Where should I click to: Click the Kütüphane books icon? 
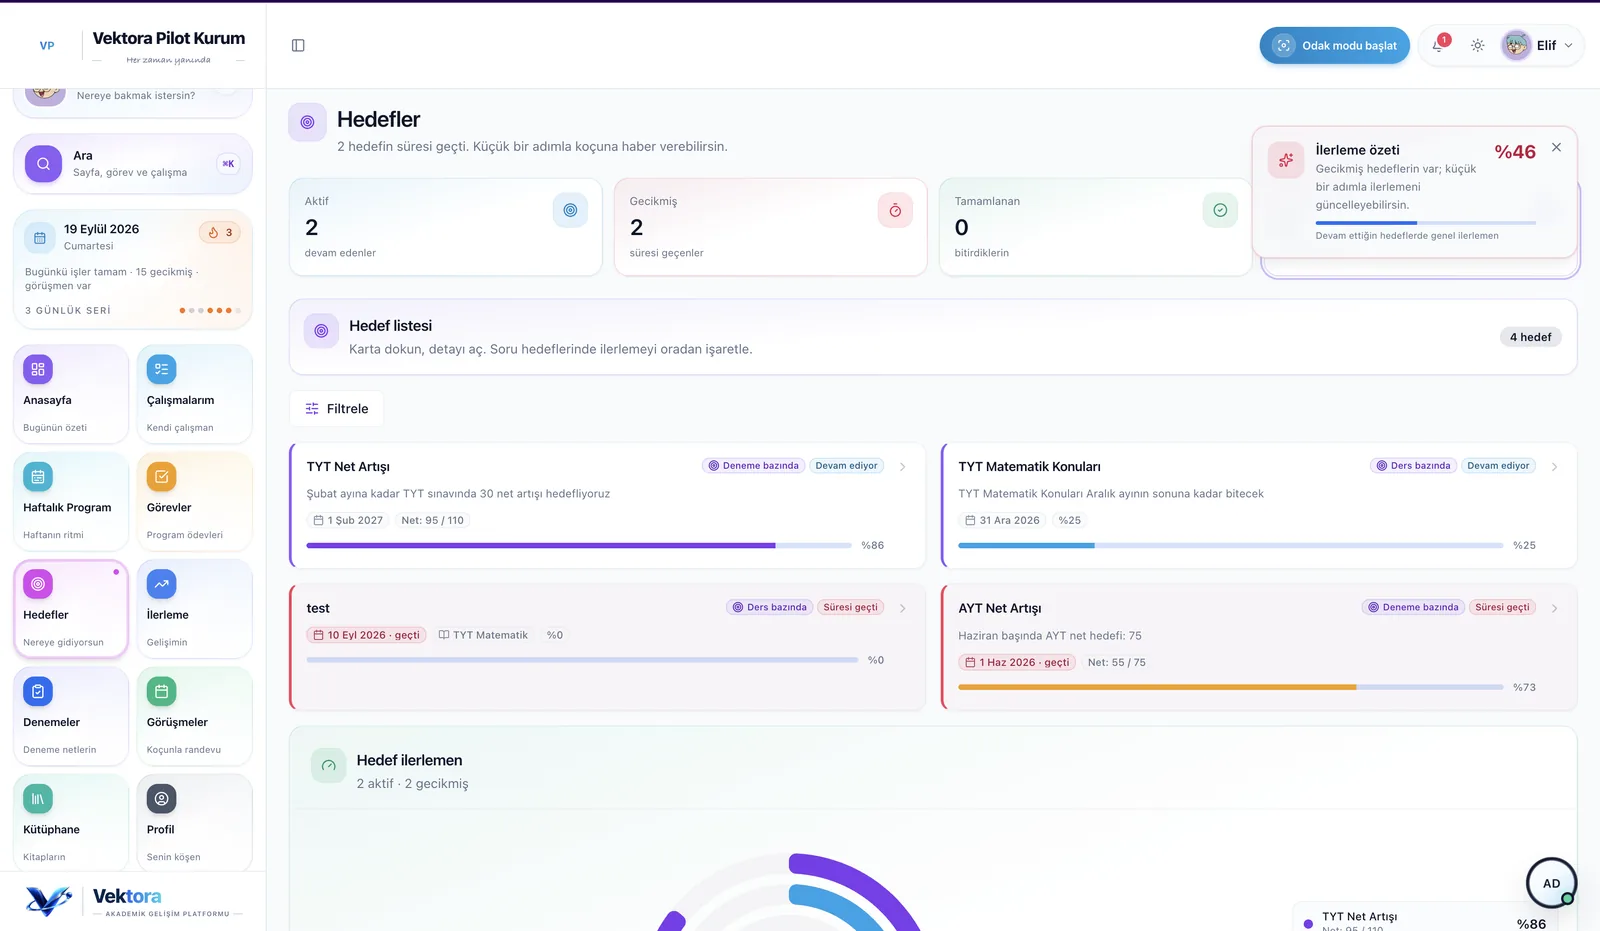click(38, 798)
